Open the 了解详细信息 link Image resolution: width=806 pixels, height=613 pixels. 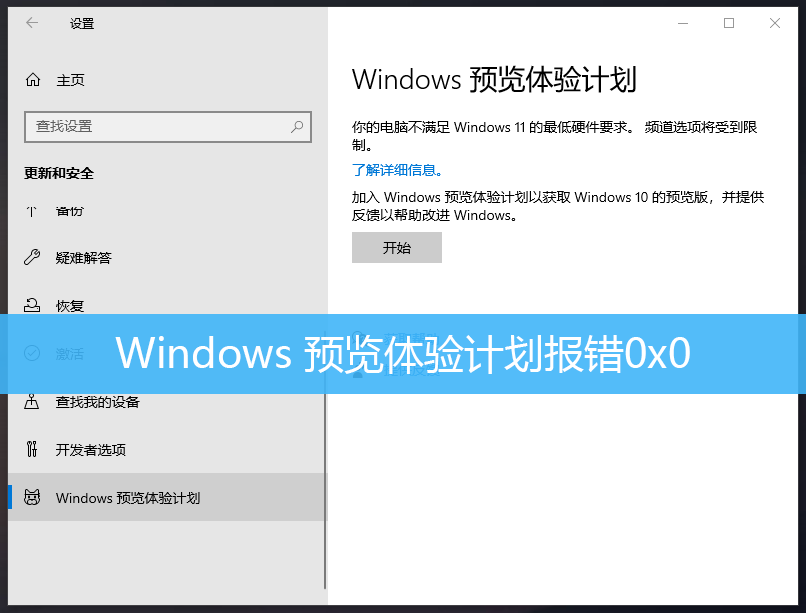tap(397, 170)
